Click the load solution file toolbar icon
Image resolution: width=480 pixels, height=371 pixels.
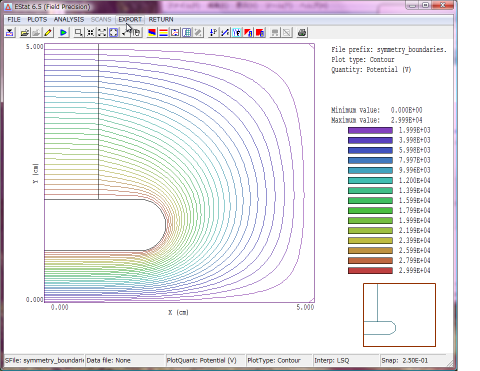[10, 33]
